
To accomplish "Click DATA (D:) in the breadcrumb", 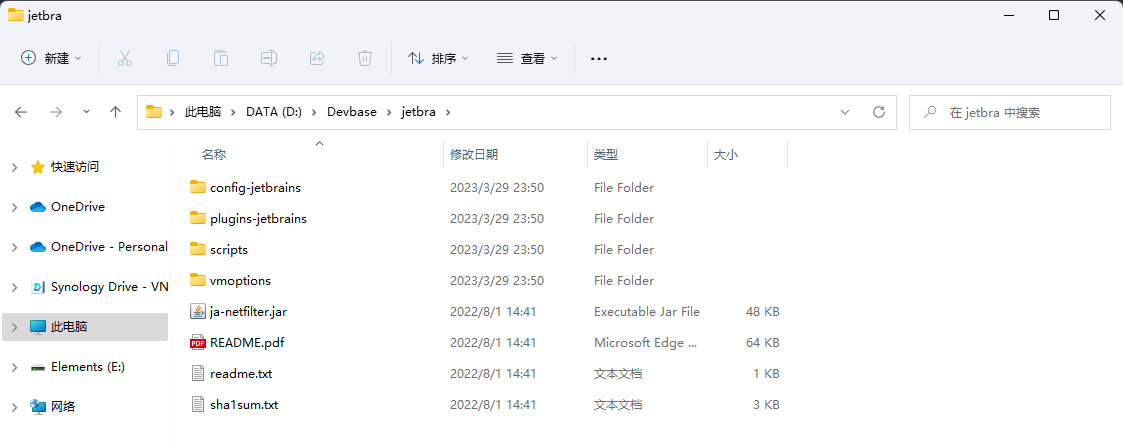I will click(x=274, y=112).
